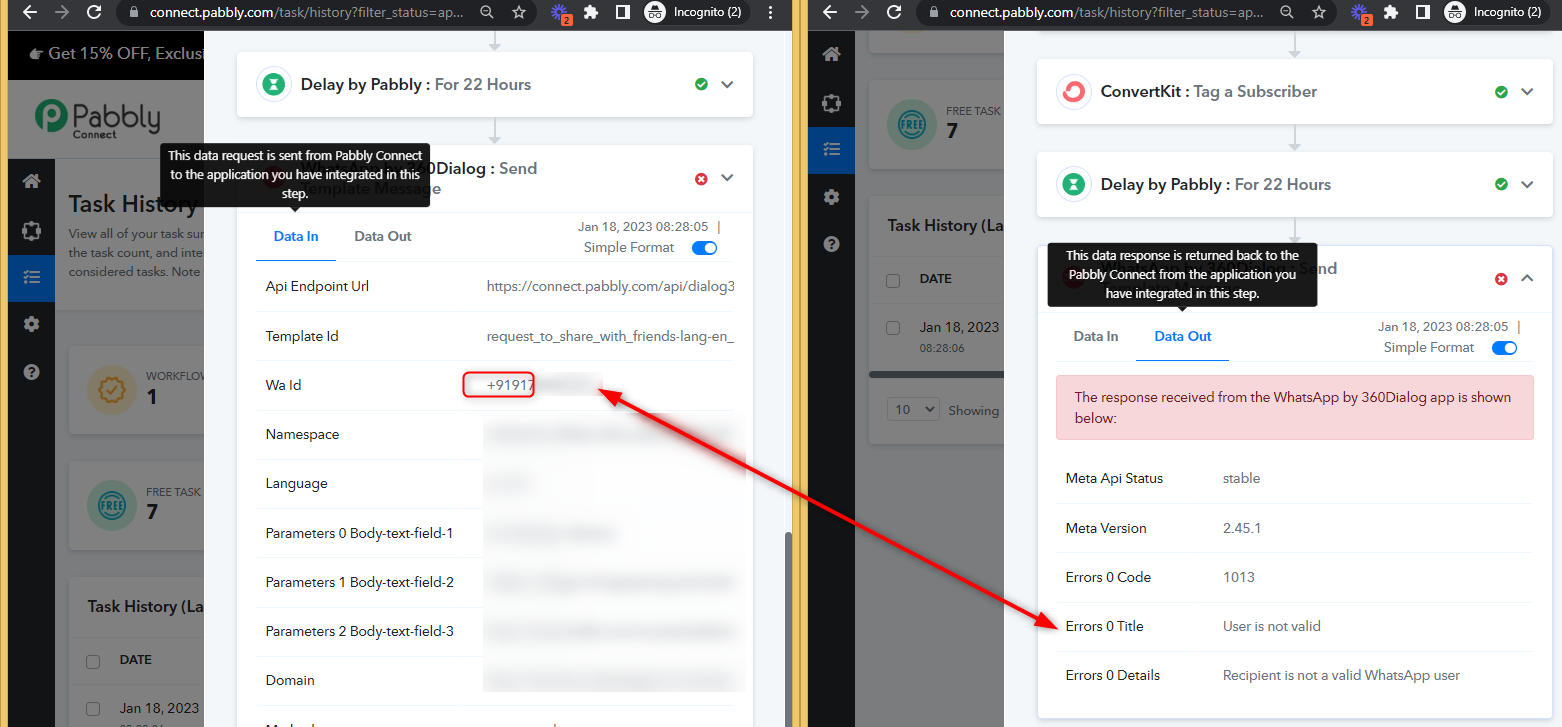
Task: Switch to Data In tab in left window
Action: [296, 237]
